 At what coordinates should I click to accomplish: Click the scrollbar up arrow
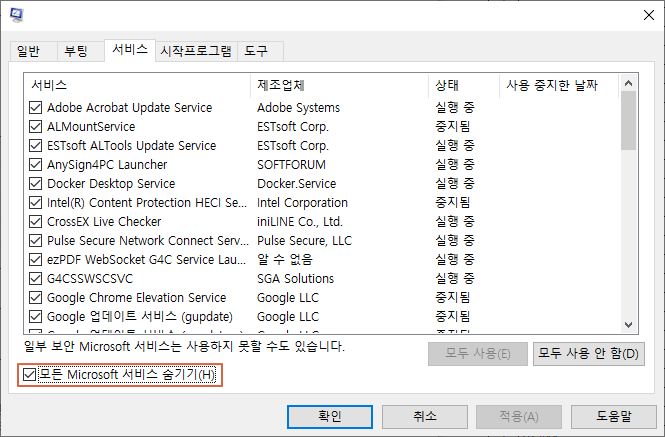click(x=629, y=83)
